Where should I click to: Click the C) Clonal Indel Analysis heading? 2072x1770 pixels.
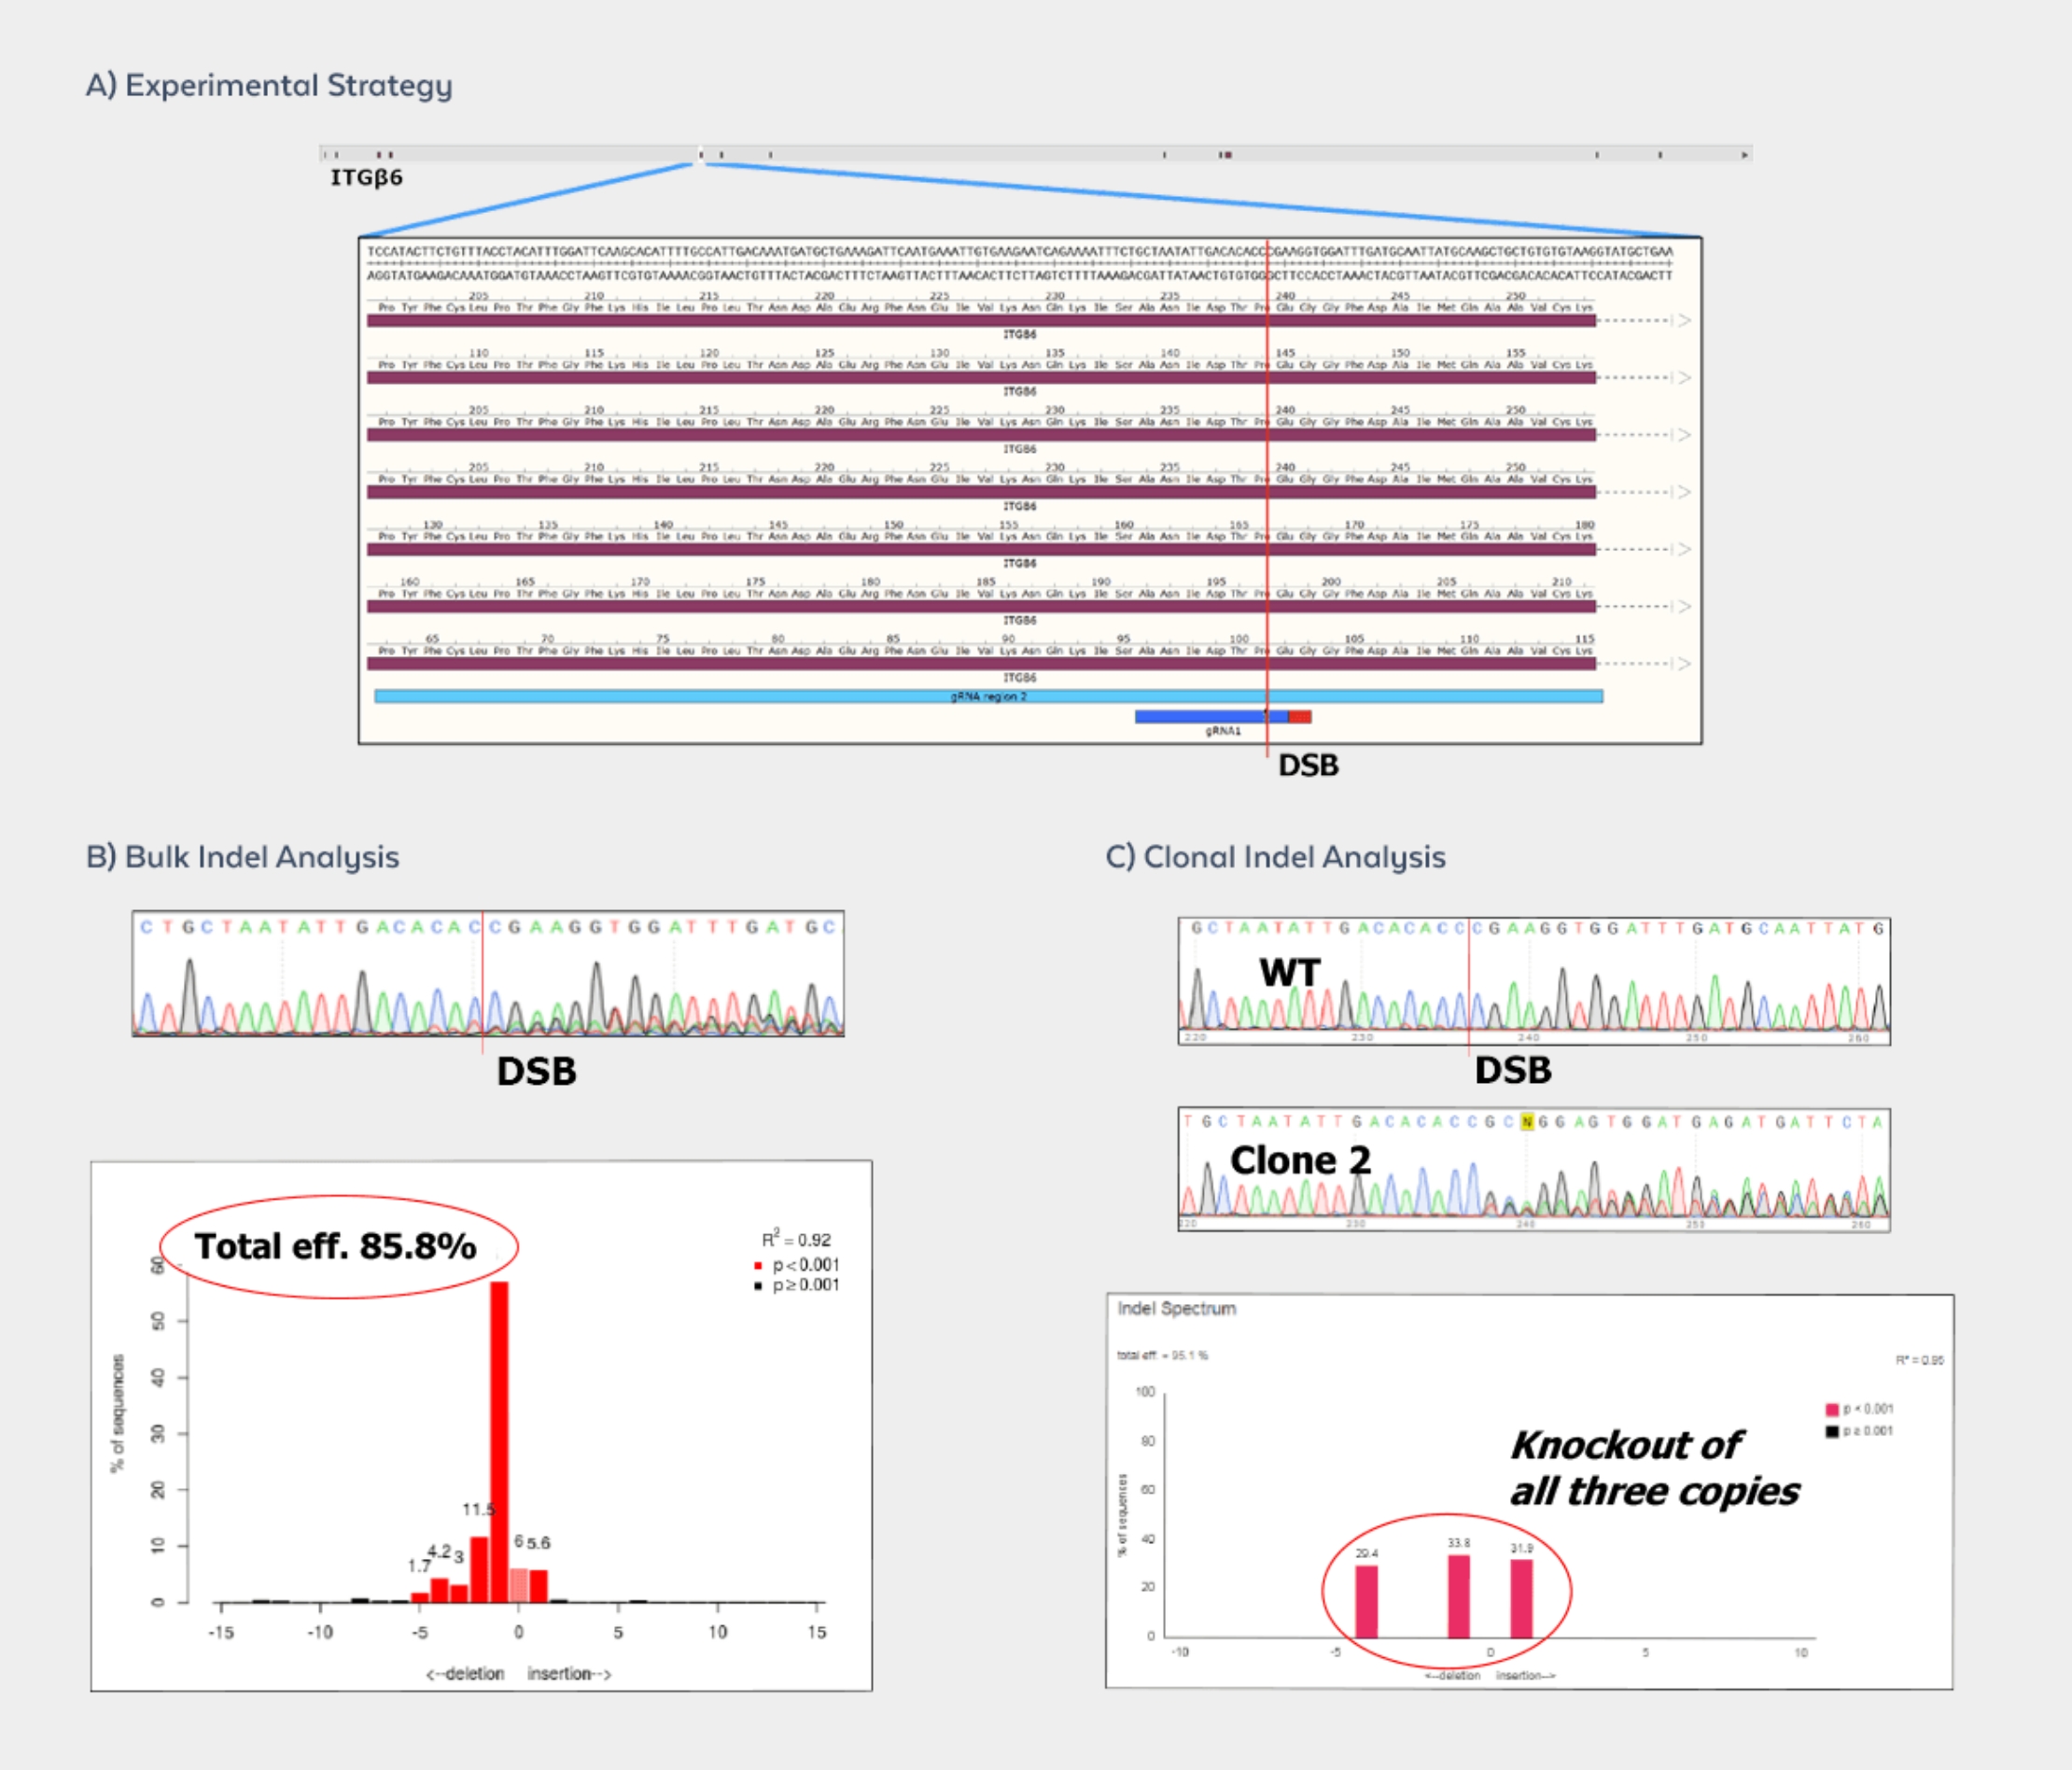point(1275,857)
